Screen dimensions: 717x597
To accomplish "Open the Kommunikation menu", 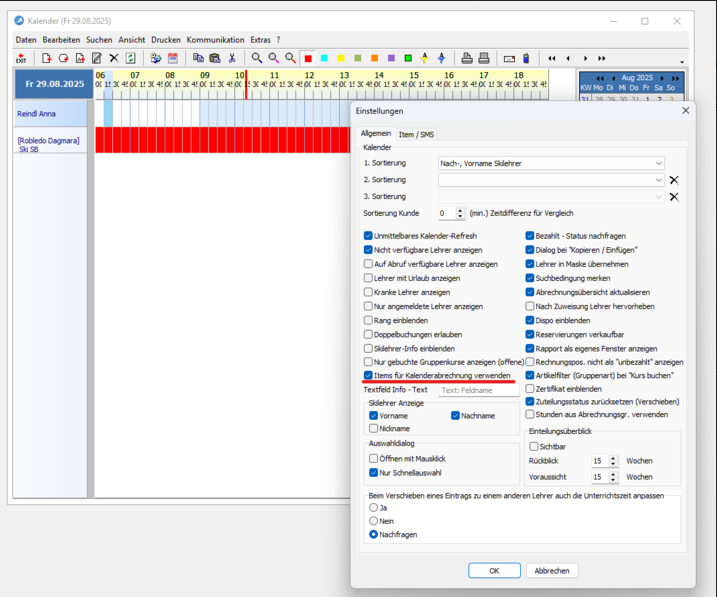I will click(215, 40).
